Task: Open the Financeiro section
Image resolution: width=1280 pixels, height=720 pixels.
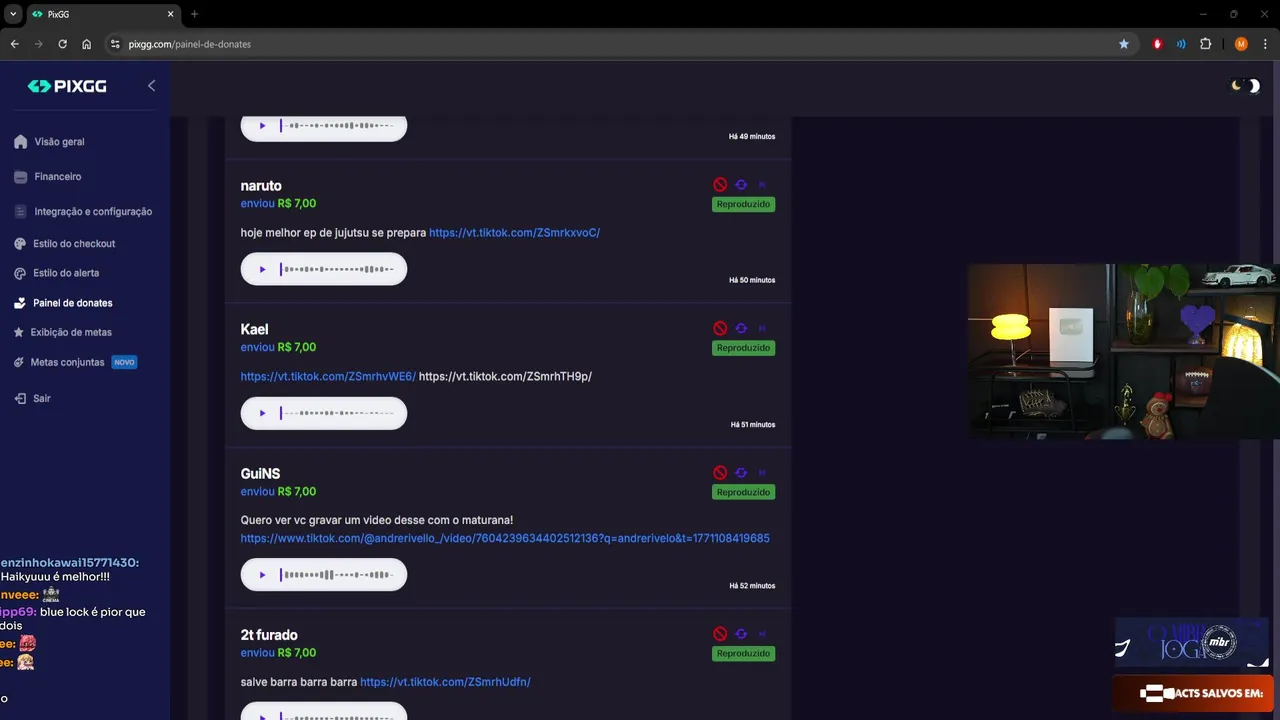Action: 48,177
